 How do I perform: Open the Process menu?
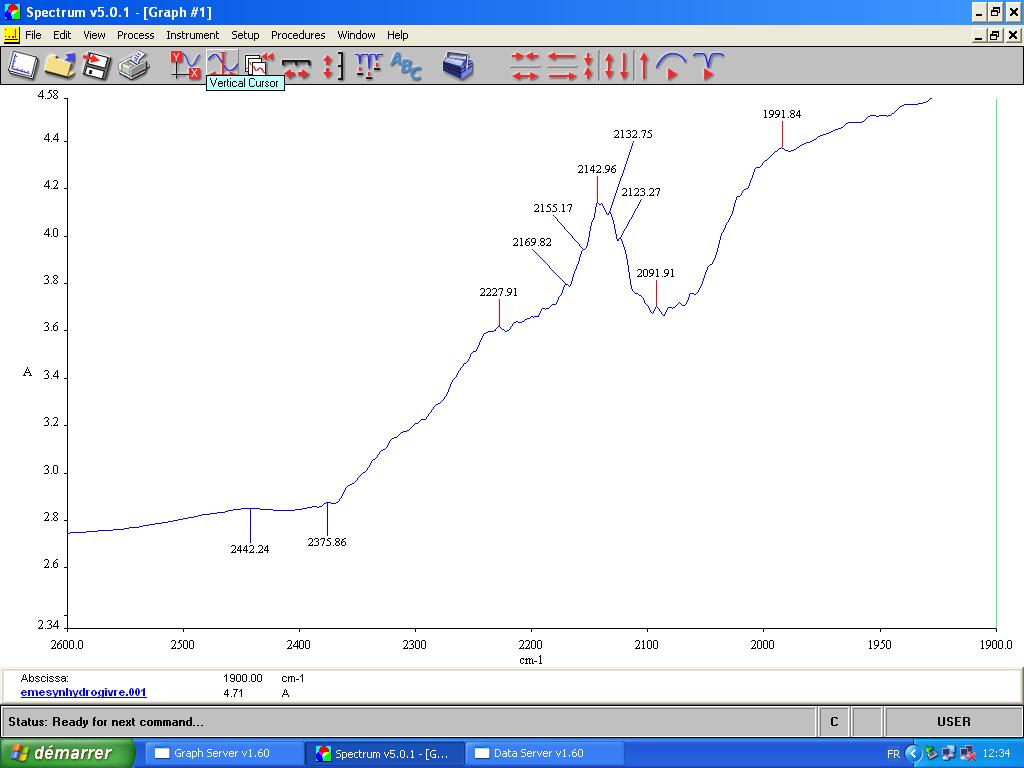(x=135, y=35)
